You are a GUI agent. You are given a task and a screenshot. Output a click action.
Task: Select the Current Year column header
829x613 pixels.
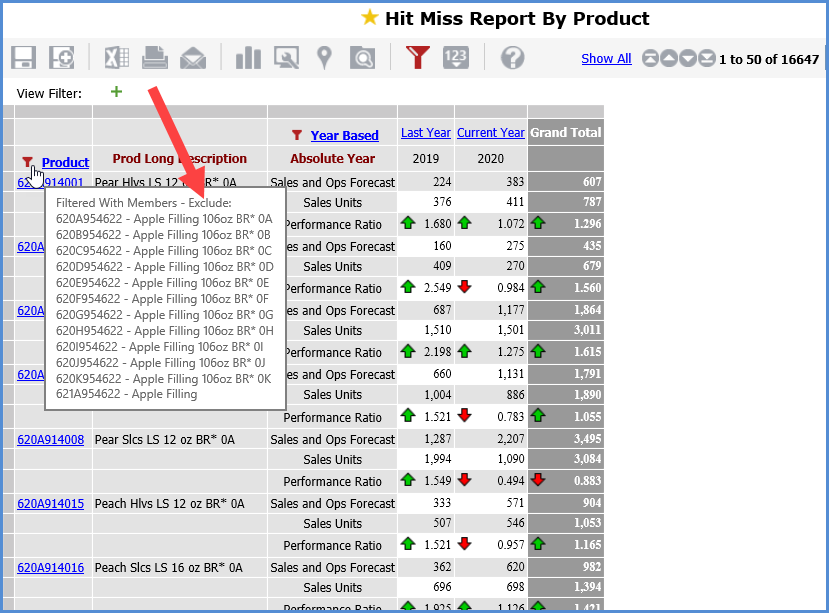[490, 133]
